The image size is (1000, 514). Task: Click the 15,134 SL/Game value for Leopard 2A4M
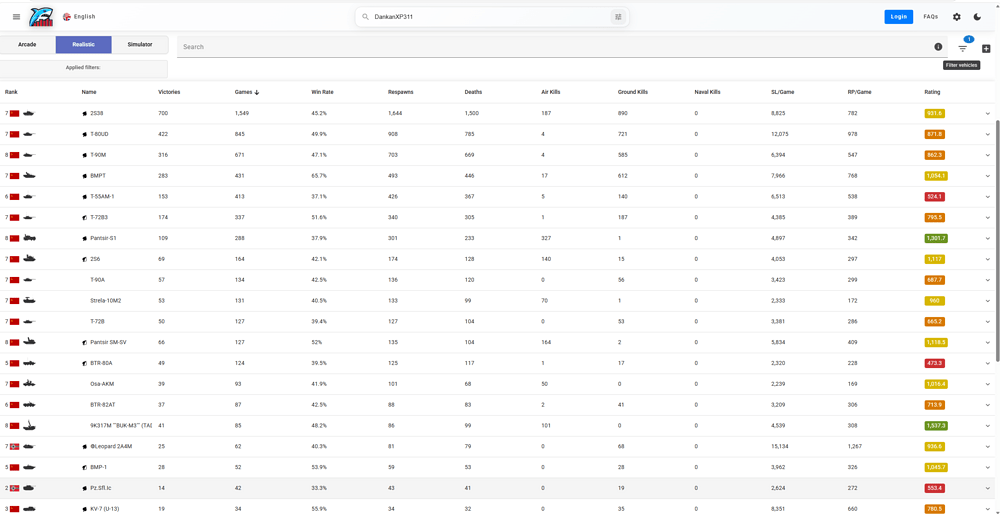[x=779, y=446]
